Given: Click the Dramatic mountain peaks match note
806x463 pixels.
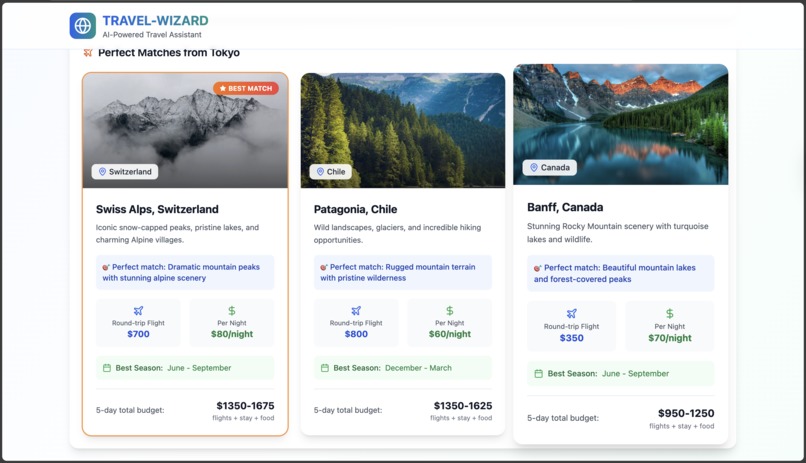Looking at the screenshot, I should [185, 272].
